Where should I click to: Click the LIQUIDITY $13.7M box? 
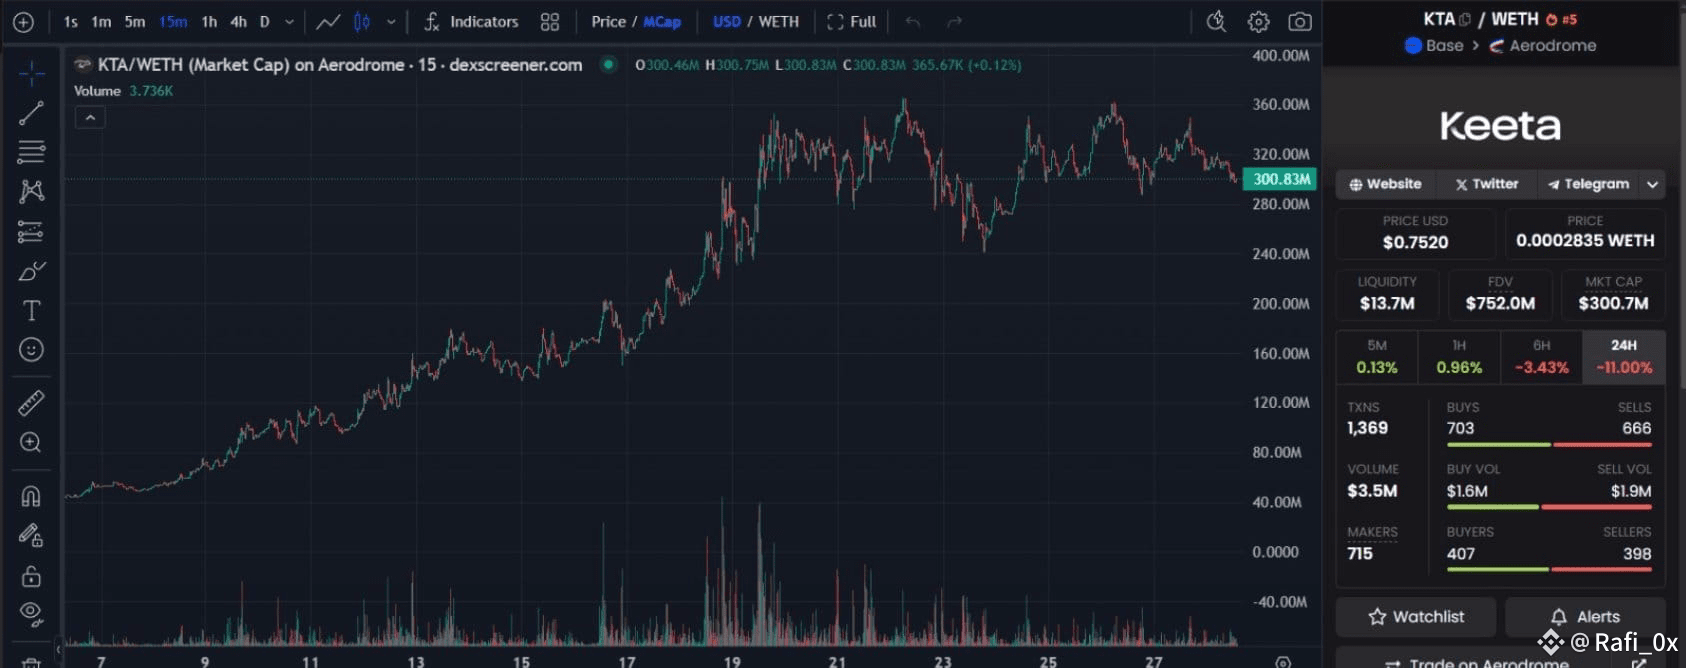click(x=1387, y=294)
